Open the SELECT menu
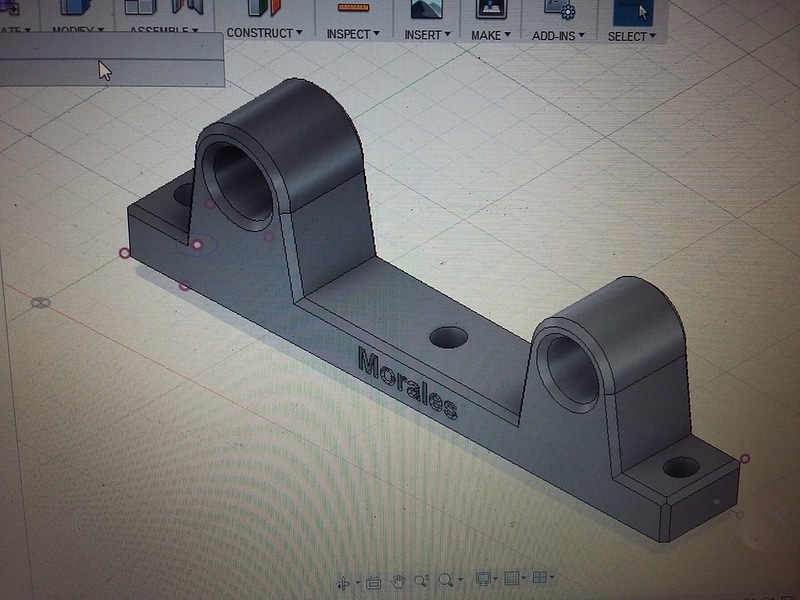This screenshot has width=800, height=600. [631, 37]
